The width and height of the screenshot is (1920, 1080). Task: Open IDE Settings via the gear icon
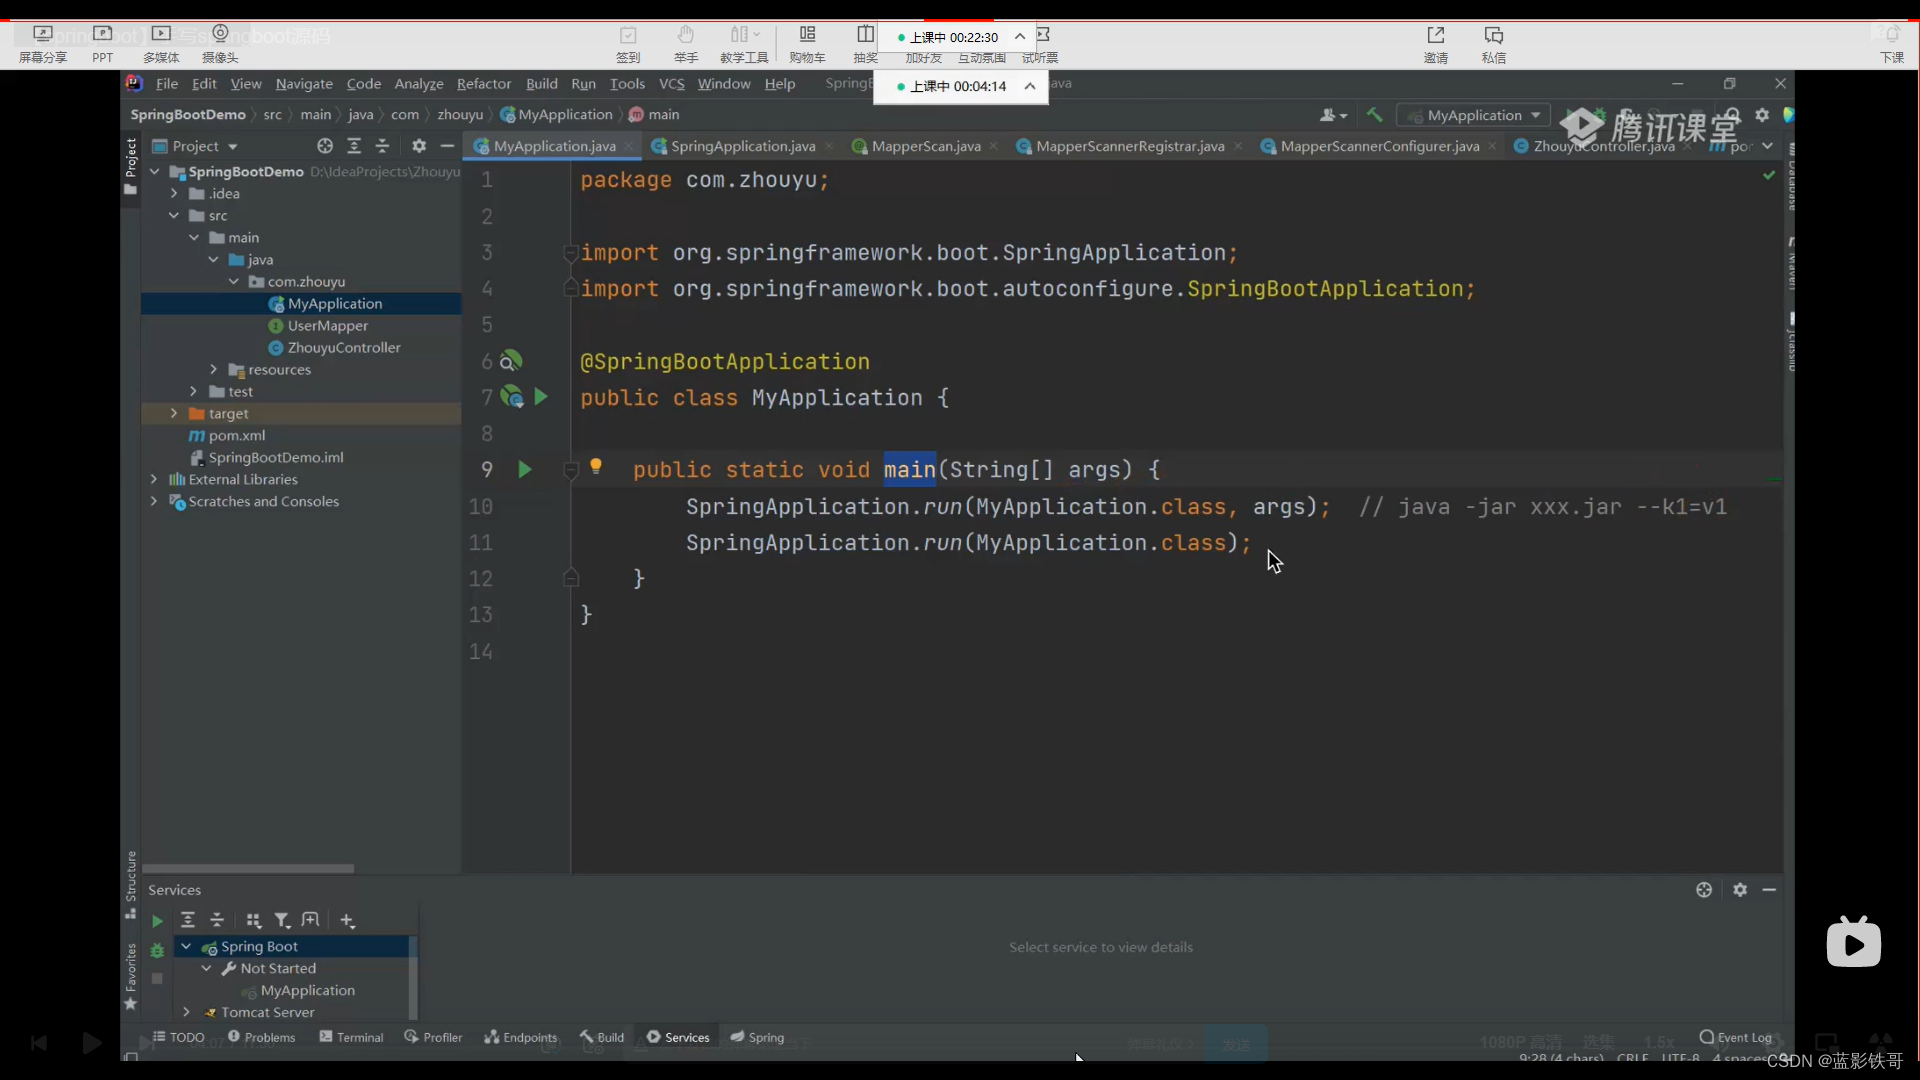(1763, 115)
